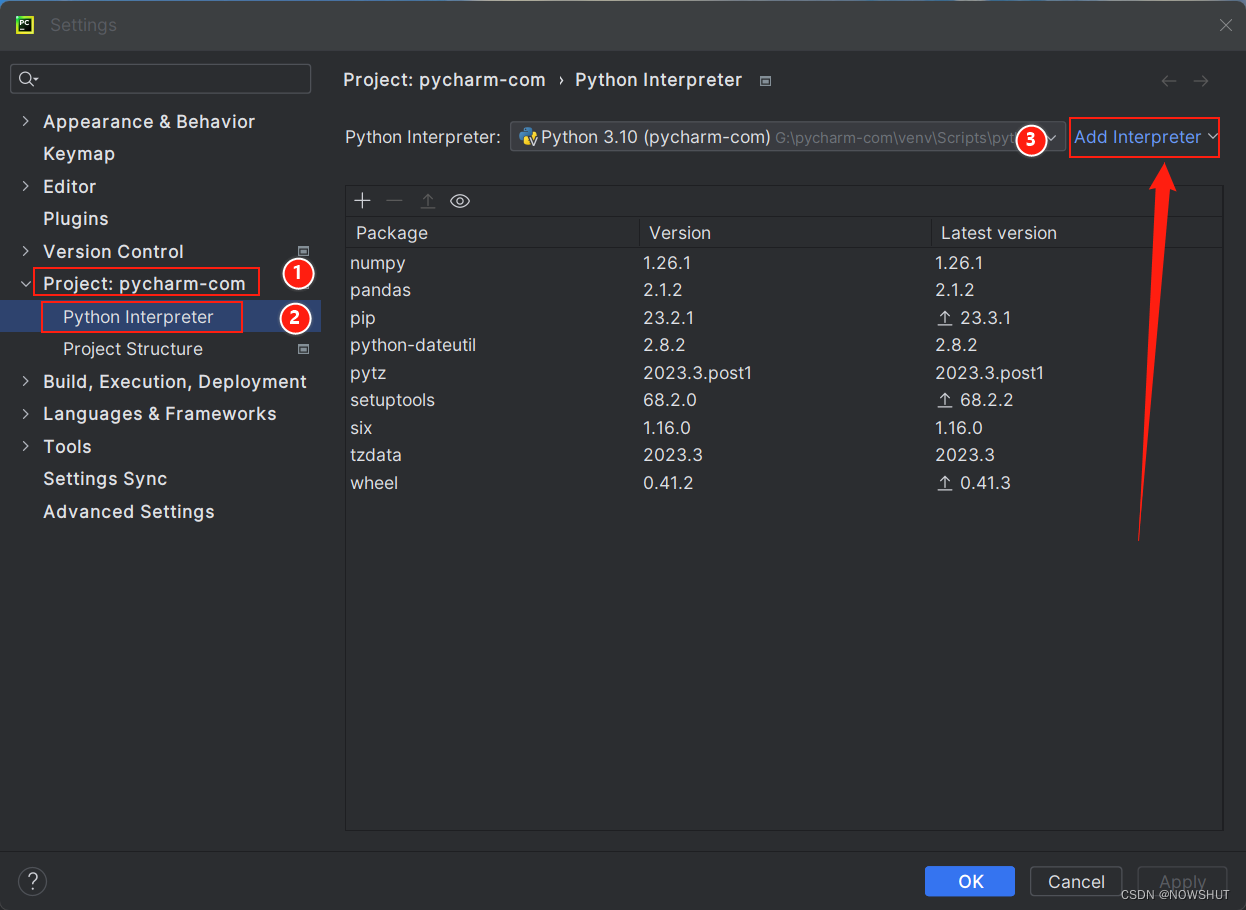Select Plugins settings page
Viewport: 1246px width, 910px height.
76,219
